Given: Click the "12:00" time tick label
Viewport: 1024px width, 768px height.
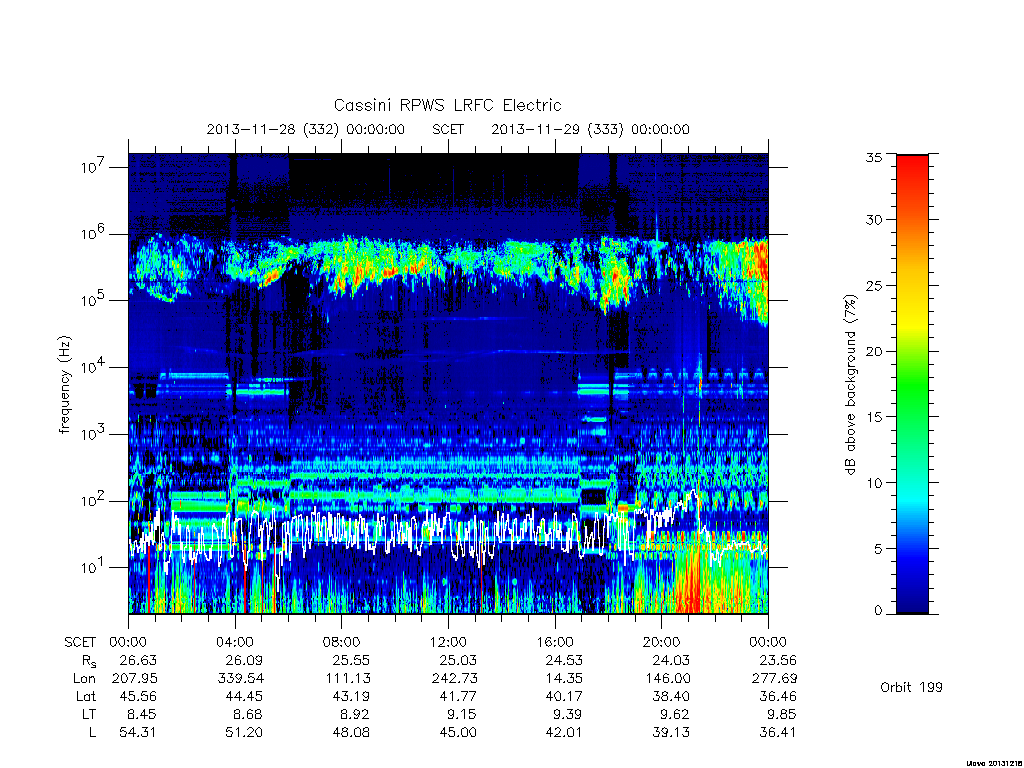Looking at the screenshot, I should pos(448,642).
